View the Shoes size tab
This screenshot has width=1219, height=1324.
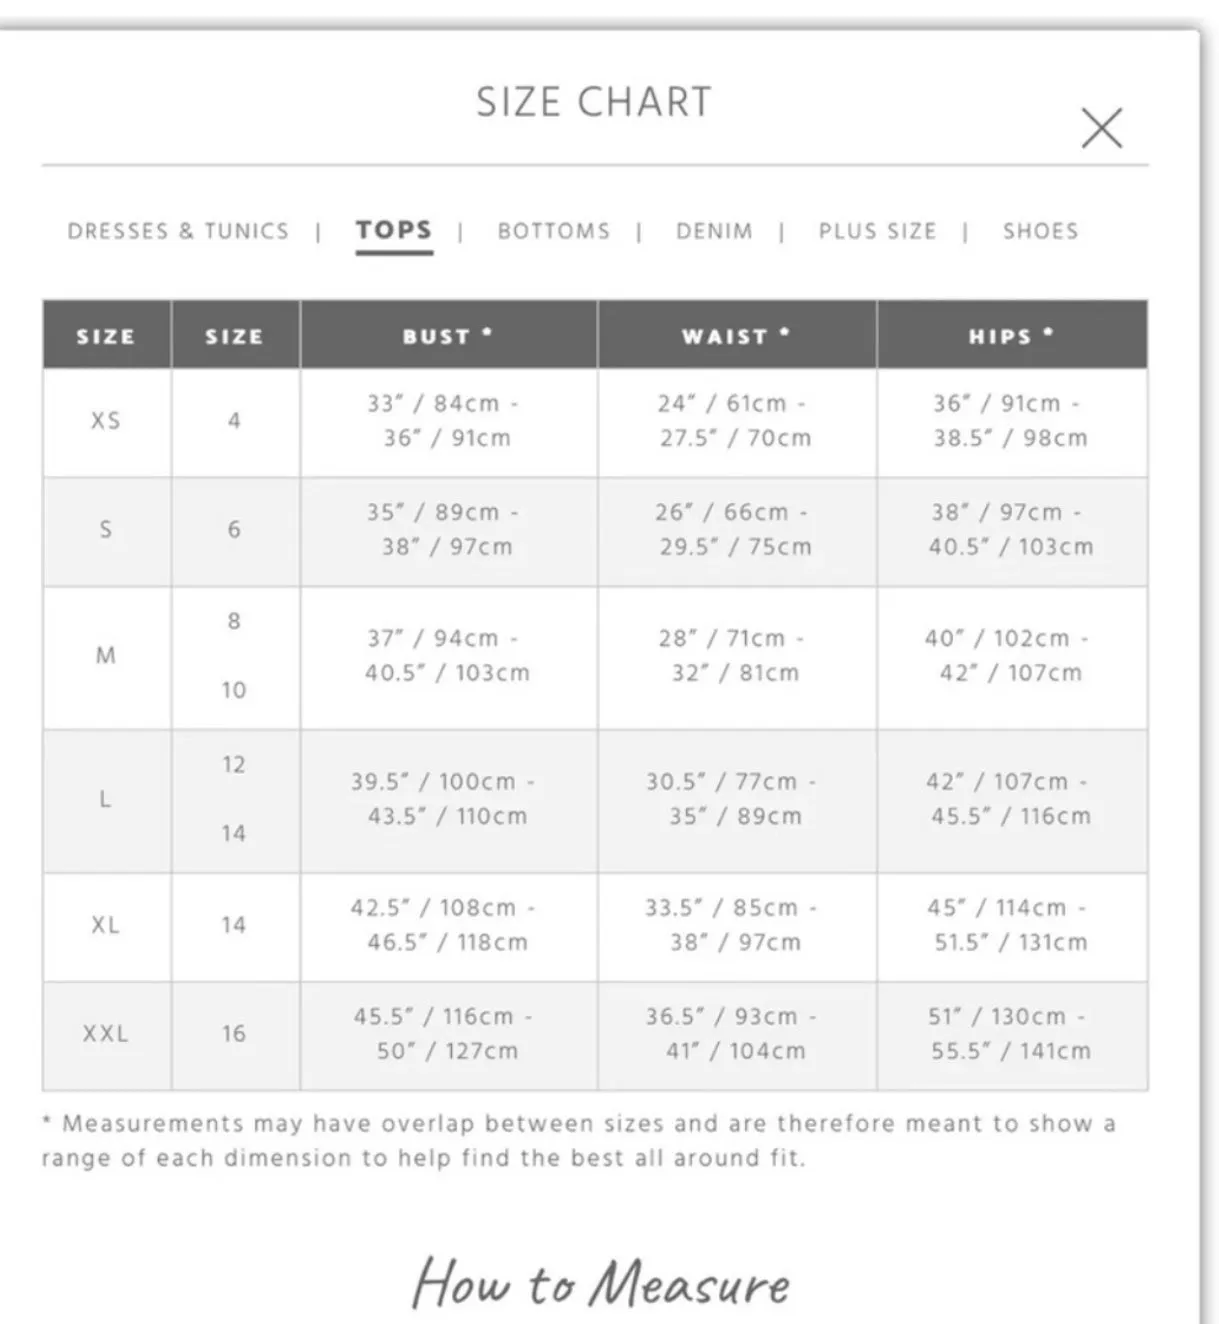(x=1040, y=231)
